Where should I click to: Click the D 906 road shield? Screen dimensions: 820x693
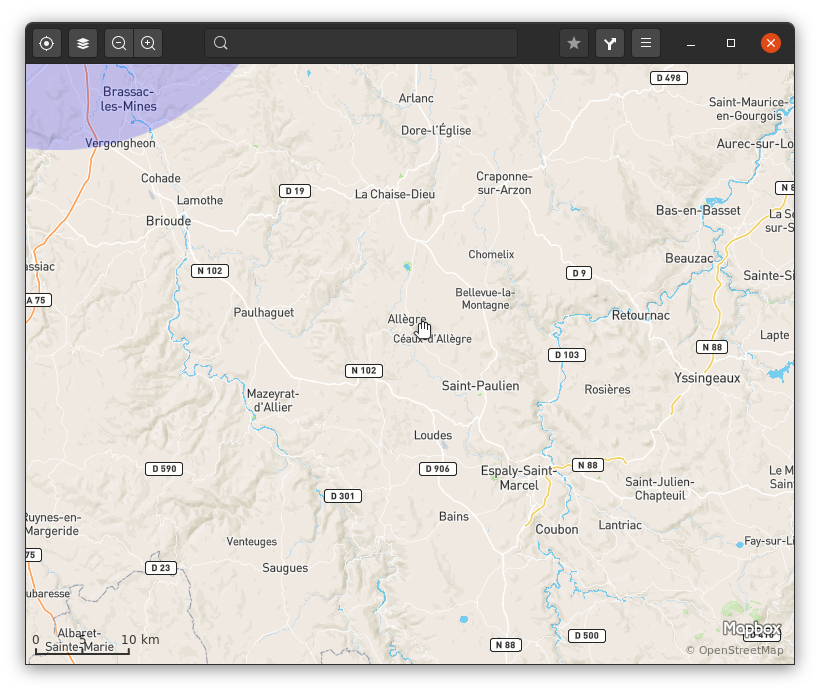(438, 469)
